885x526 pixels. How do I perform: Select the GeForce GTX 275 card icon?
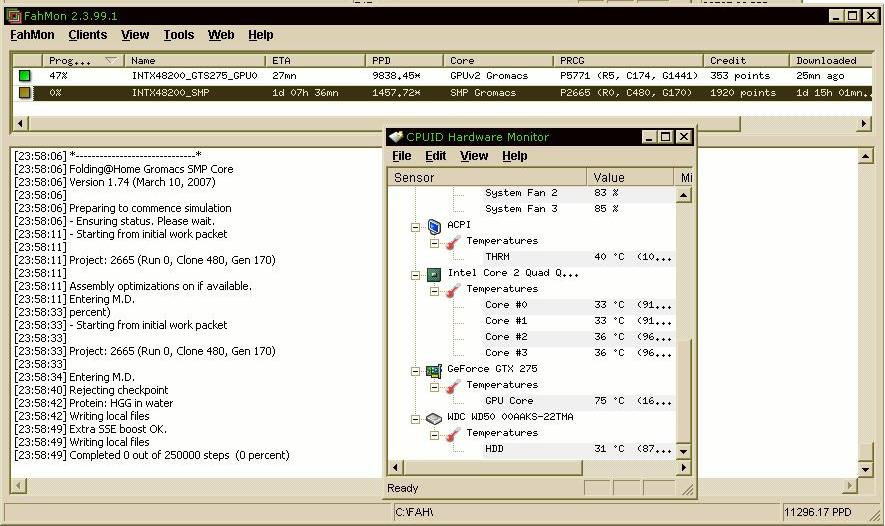coord(433,370)
